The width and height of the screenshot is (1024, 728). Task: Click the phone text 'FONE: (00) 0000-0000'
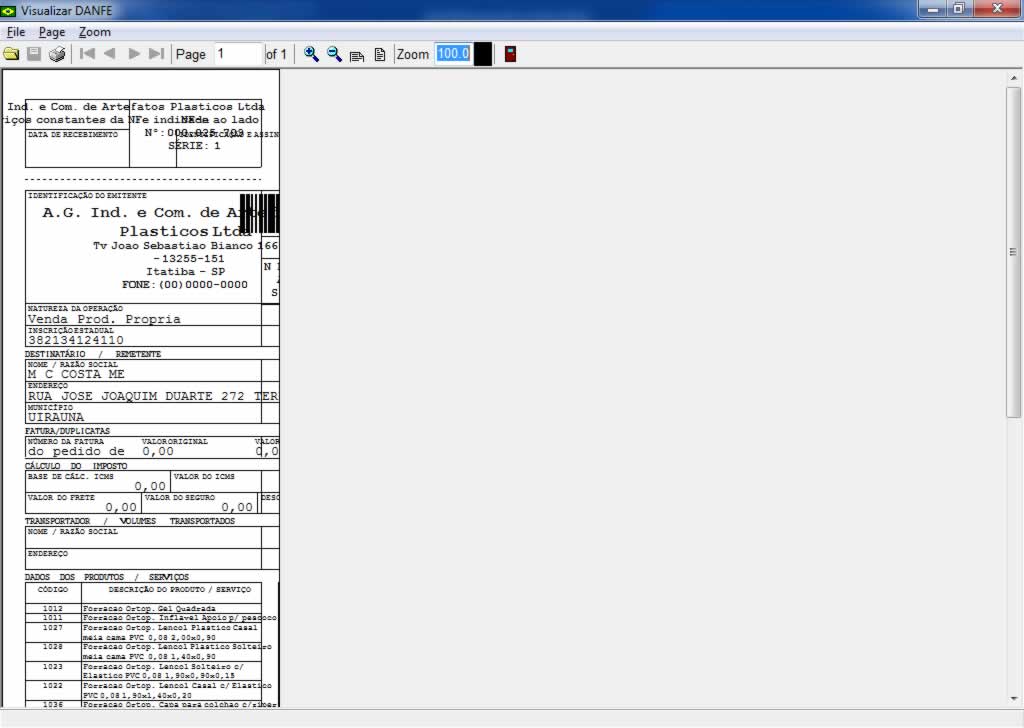[185, 285]
